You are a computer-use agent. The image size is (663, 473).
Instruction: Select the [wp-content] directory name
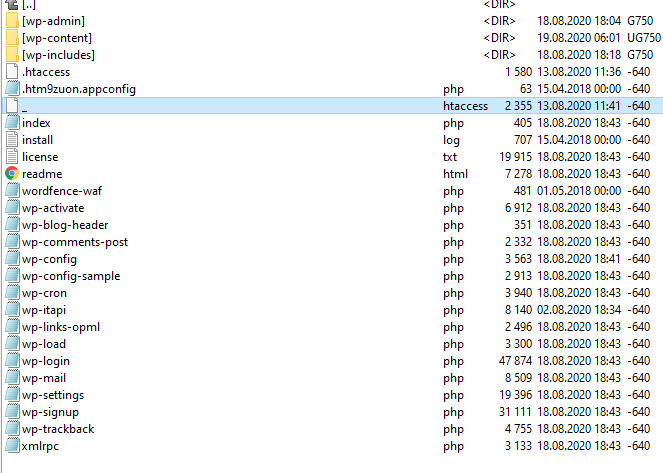57,38
